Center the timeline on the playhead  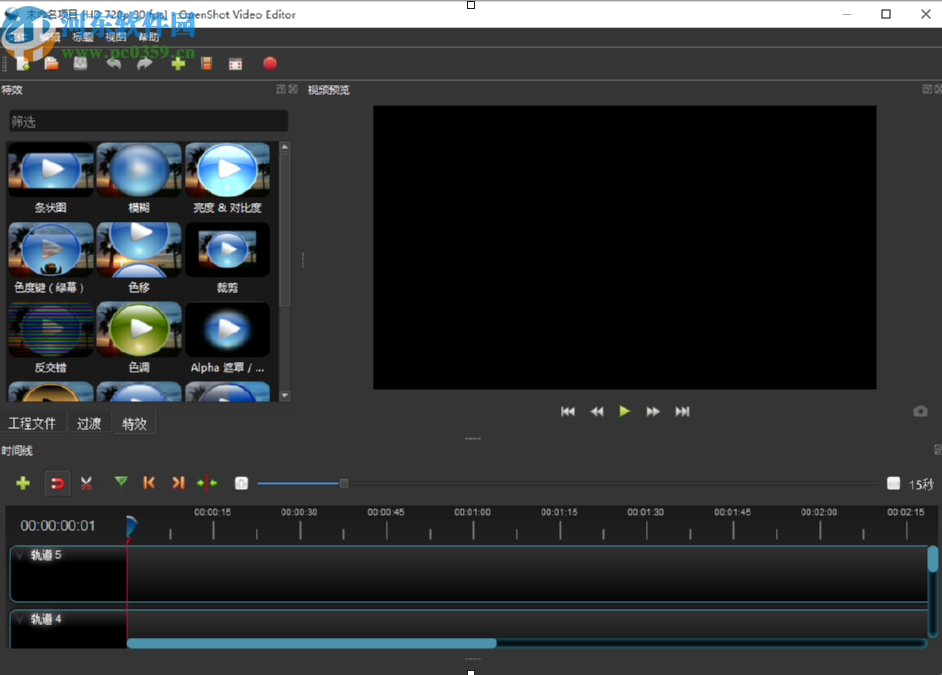207,483
